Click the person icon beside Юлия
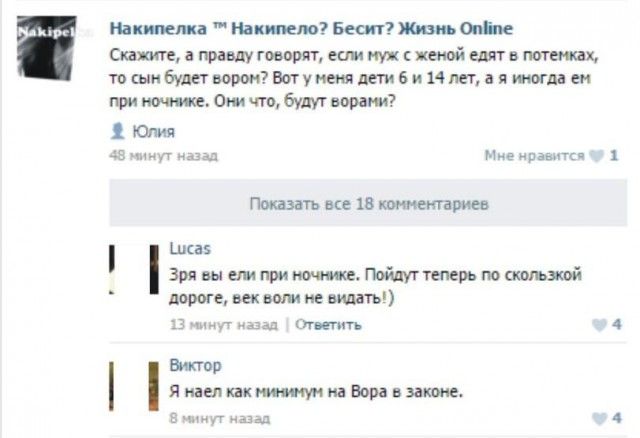The height and width of the screenshot is (438, 640). tap(118, 131)
